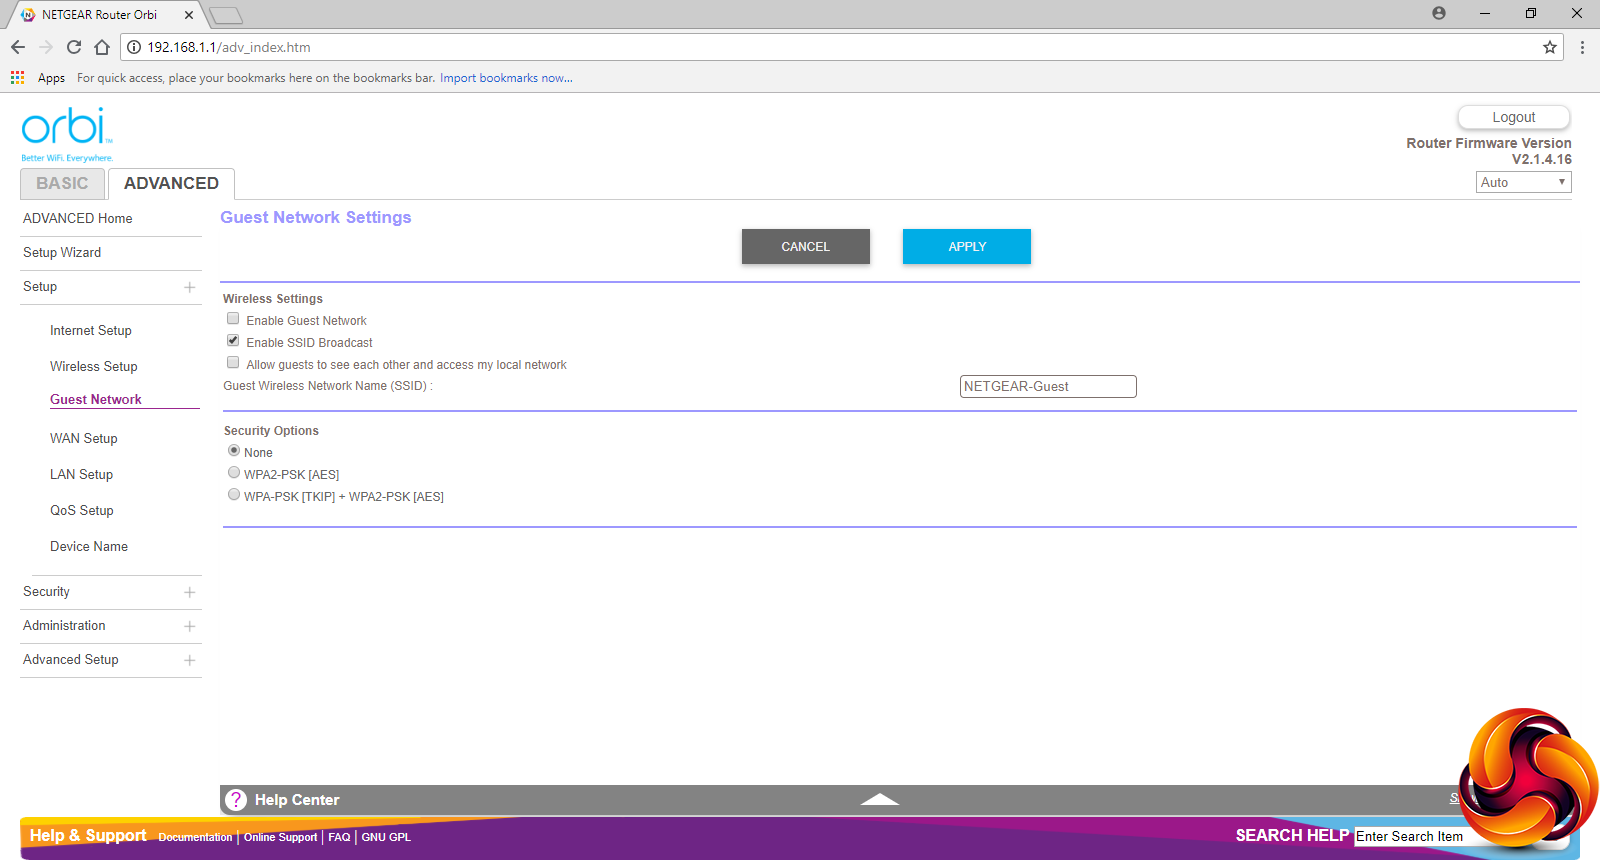
Task: Click the Help Center question mark icon
Action: [x=236, y=800]
